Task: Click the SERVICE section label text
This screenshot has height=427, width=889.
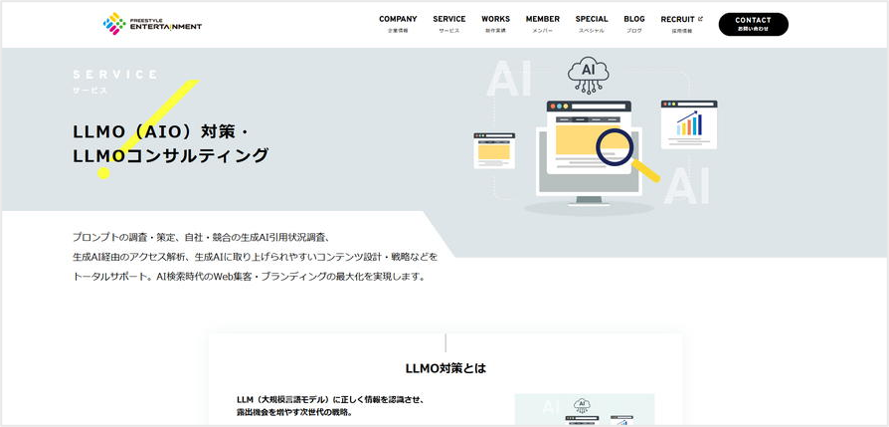Action: coord(115,74)
